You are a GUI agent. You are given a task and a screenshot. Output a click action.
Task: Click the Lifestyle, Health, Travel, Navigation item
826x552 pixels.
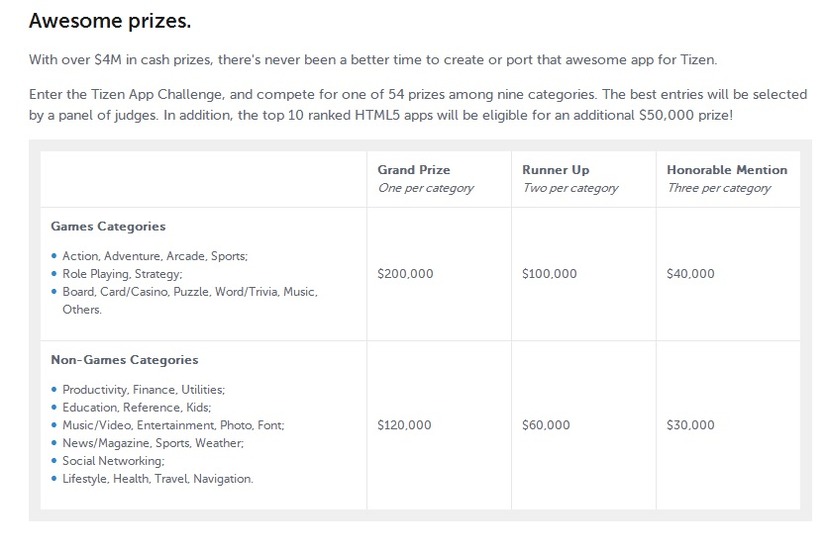click(158, 479)
